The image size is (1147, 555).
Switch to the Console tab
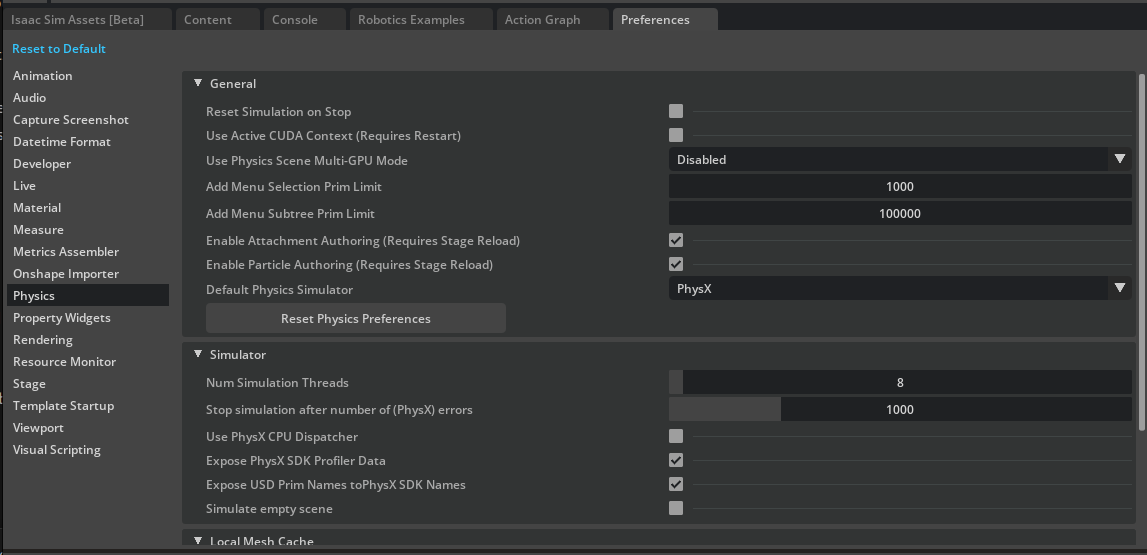point(295,19)
